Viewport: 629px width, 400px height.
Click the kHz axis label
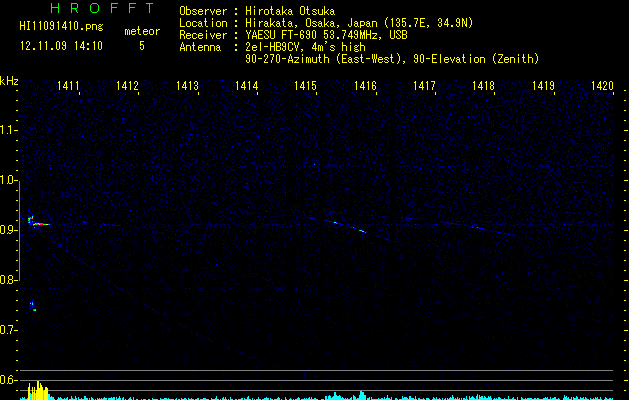(x=9, y=81)
